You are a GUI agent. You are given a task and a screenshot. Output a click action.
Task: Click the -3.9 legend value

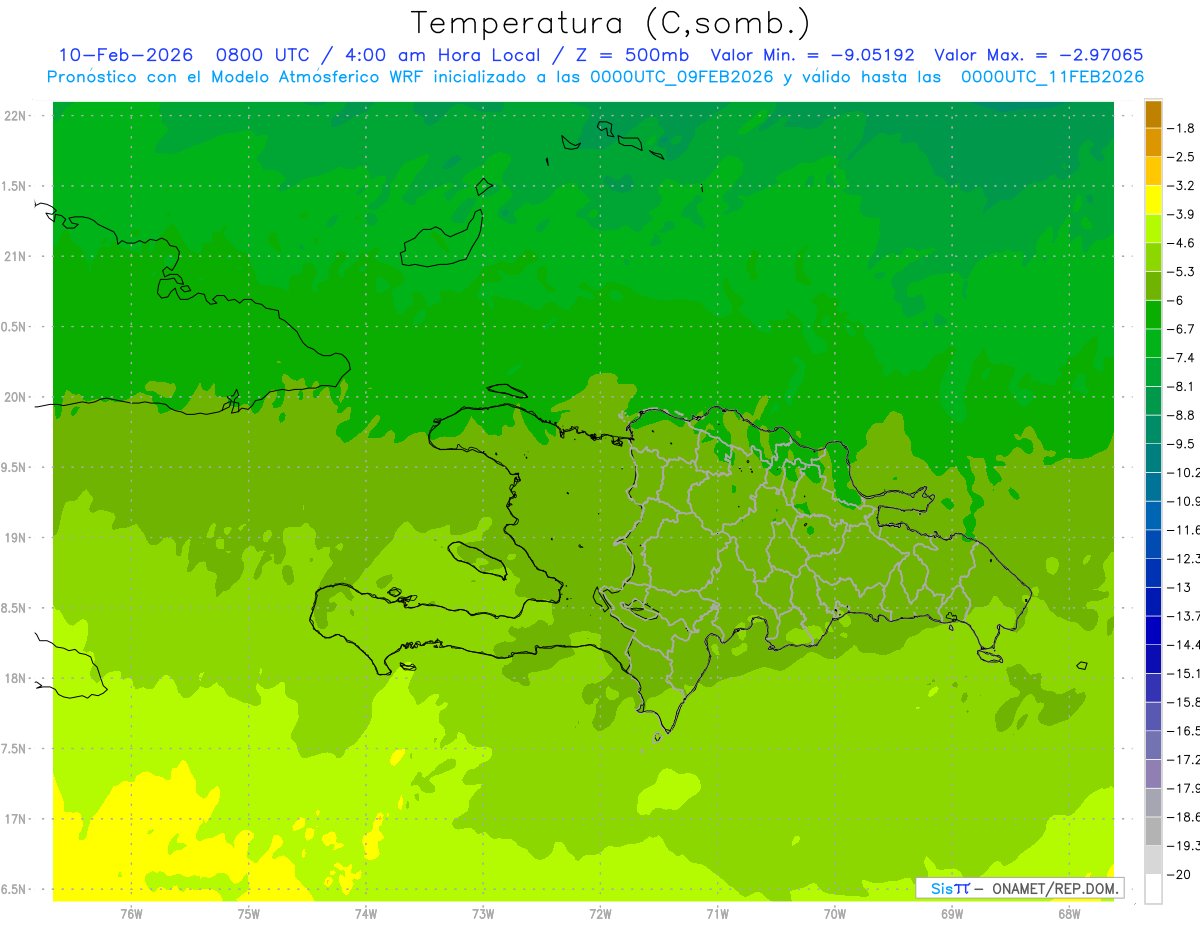(x=1183, y=214)
